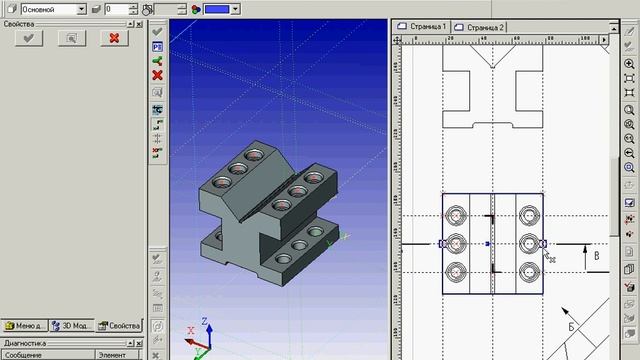Open the Основной layer dropdown
640x360 pixels.
82,9
